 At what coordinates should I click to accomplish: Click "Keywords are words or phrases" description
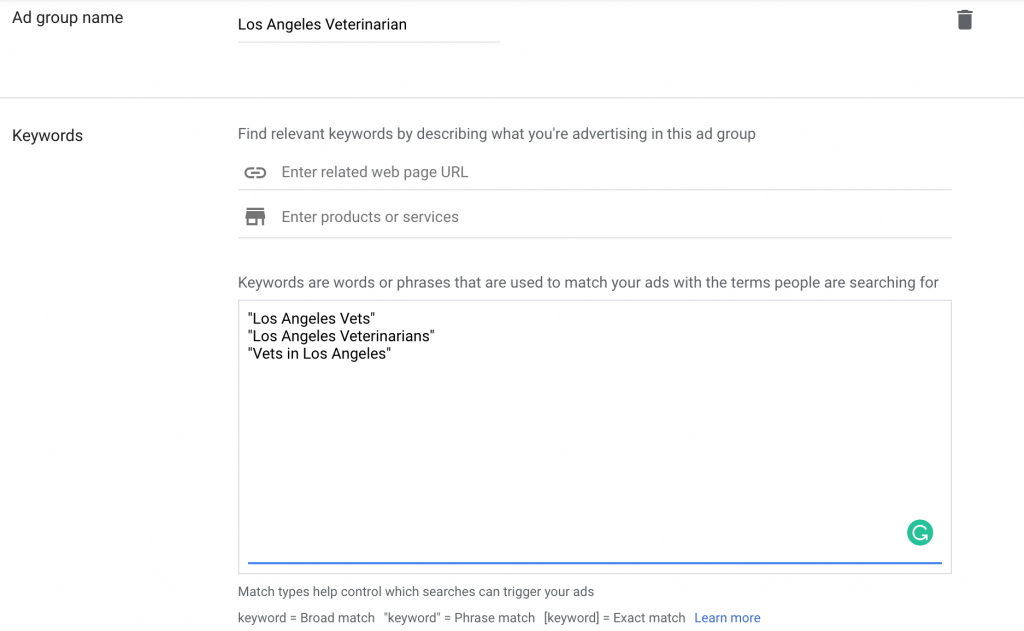tap(588, 283)
